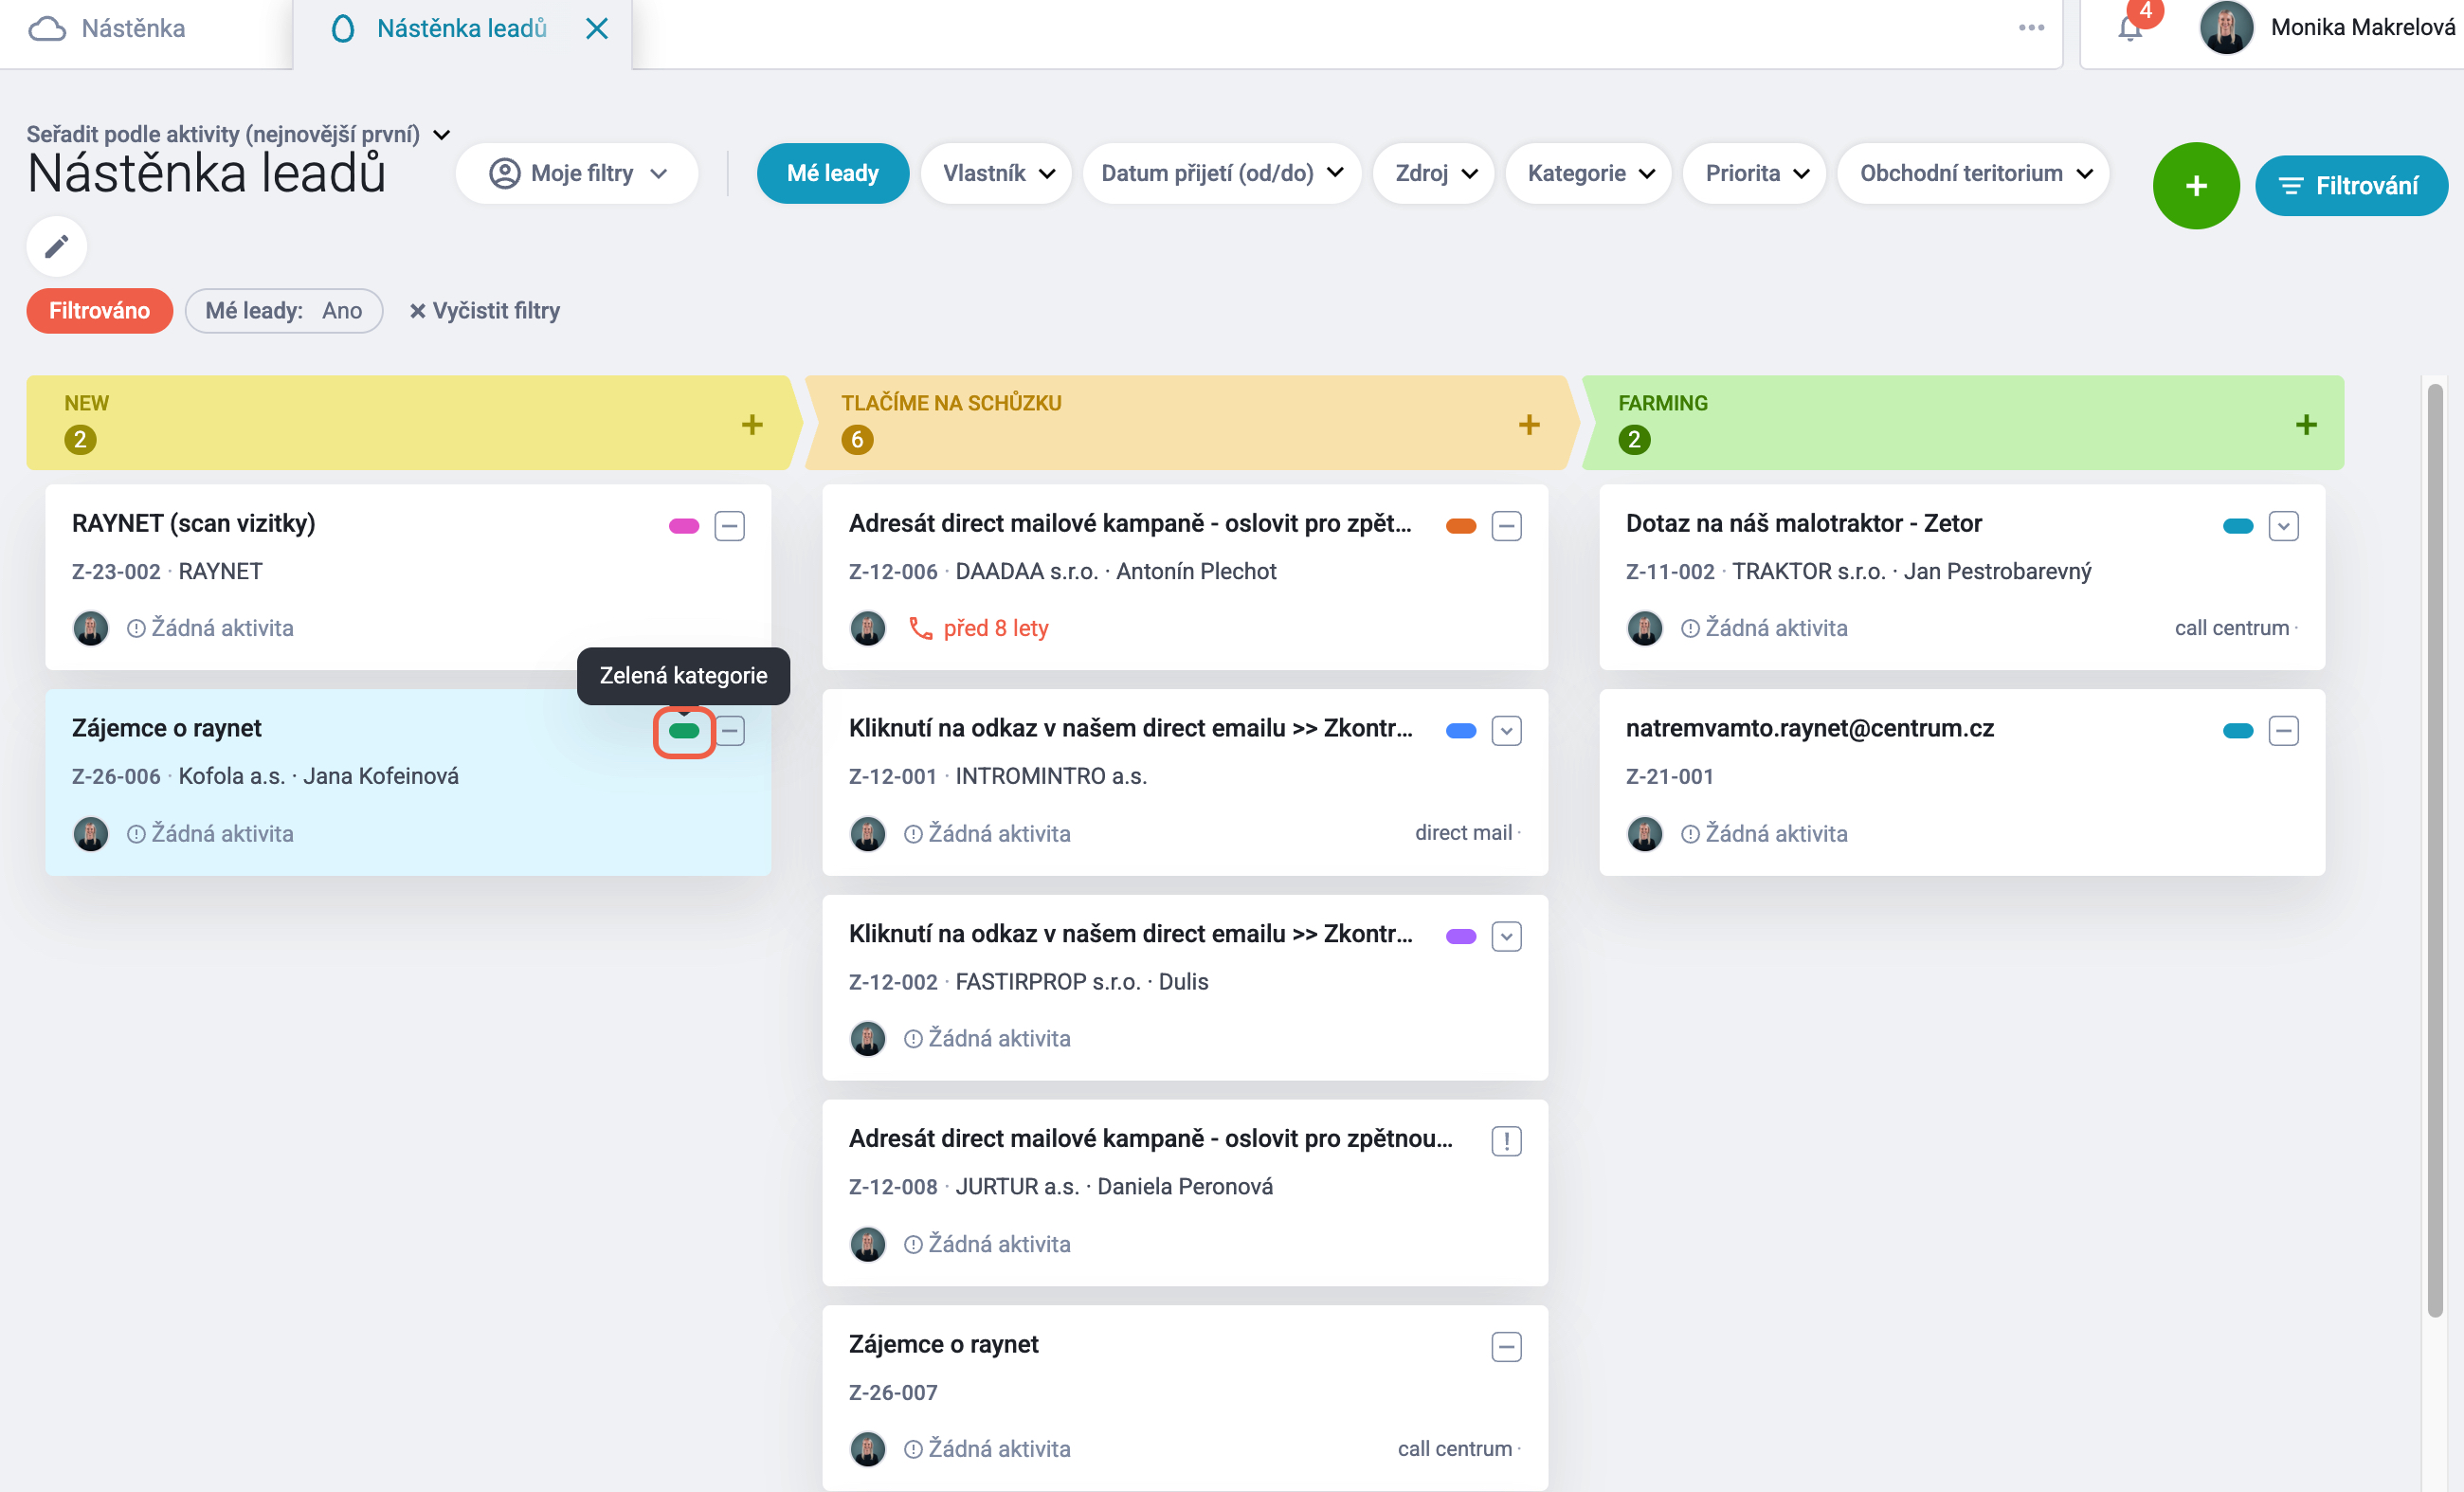The height and width of the screenshot is (1492, 2464).
Task: Expand the Vlastník filter dropdown
Action: 997,173
